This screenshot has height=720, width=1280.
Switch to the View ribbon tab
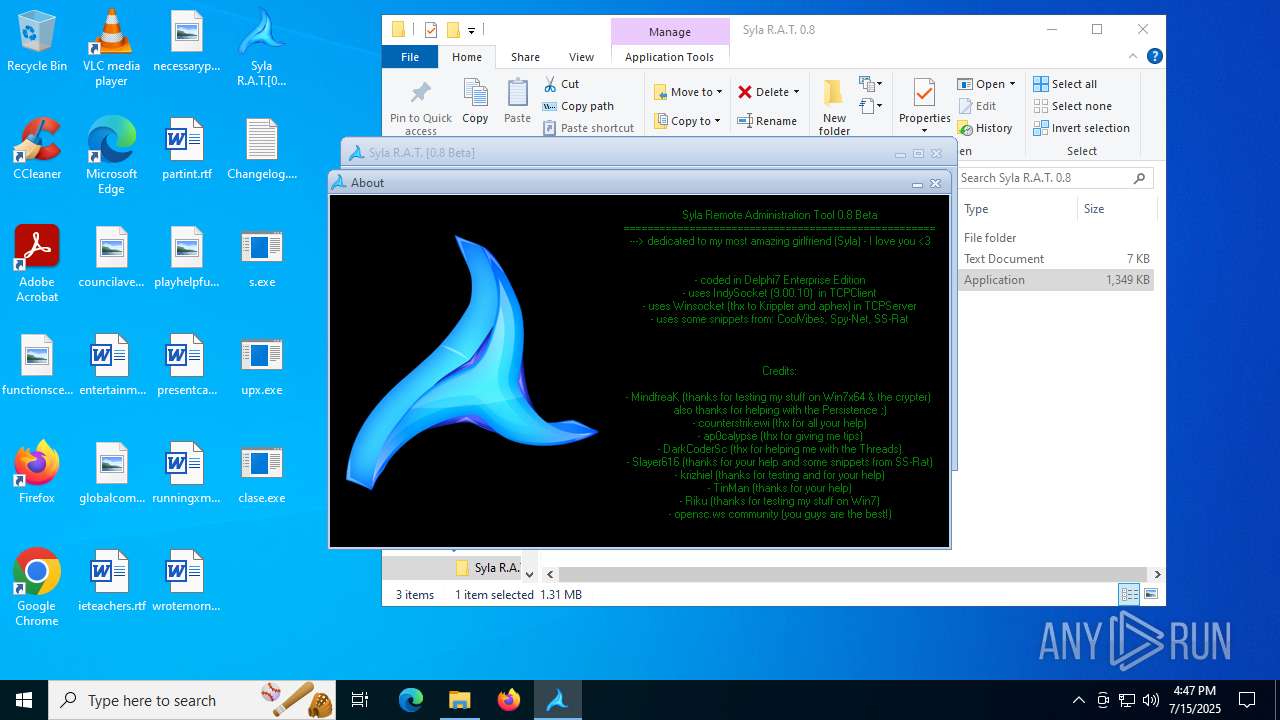tap(581, 57)
